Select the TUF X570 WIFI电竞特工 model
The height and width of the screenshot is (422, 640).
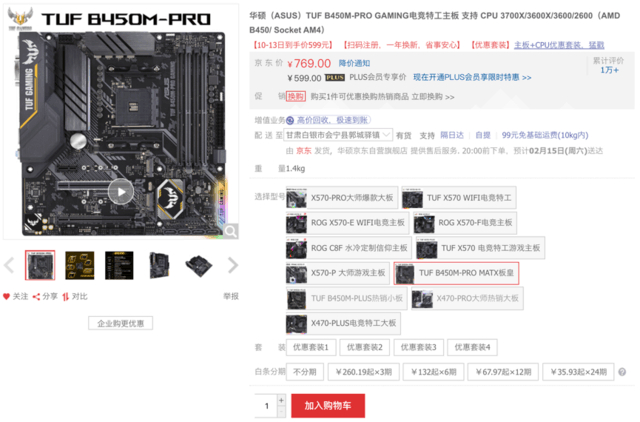459,198
